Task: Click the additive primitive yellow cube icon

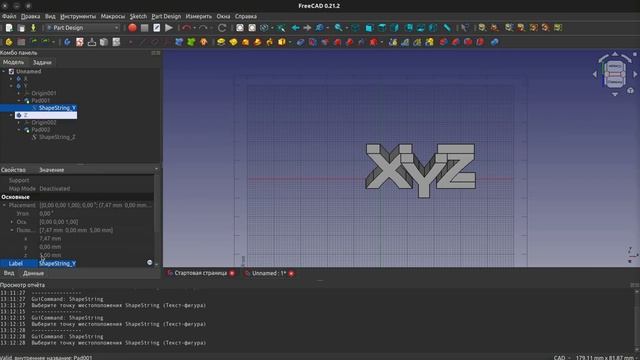Action: pos(282,42)
